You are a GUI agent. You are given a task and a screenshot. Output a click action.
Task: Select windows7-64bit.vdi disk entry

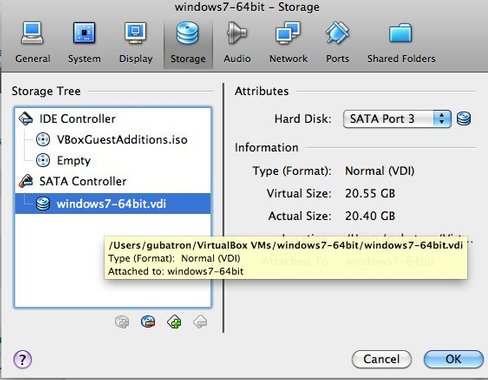113,203
